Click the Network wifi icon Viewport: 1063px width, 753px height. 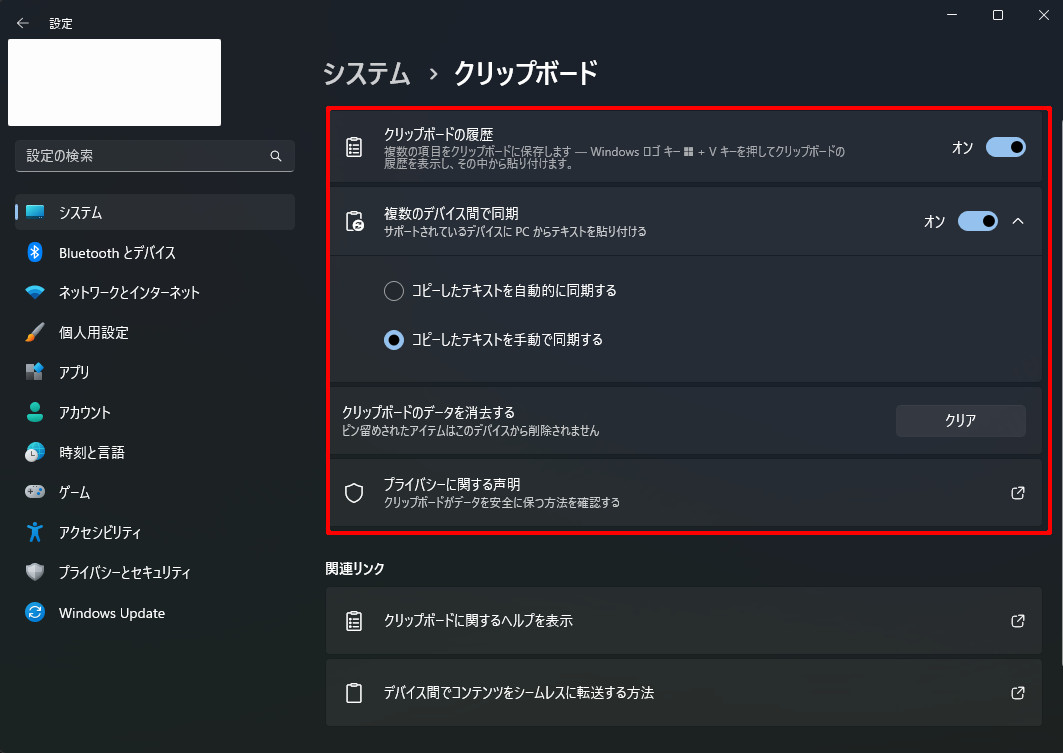pyautogui.click(x=35, y=293)
